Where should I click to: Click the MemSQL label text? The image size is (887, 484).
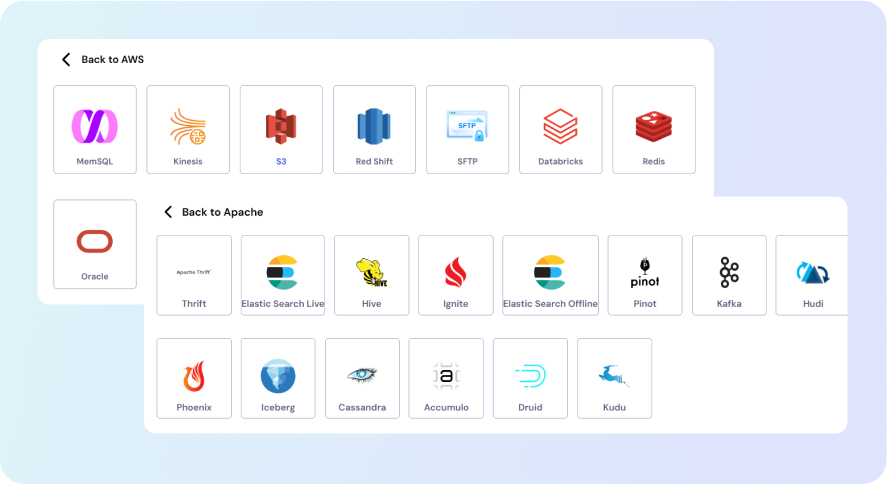click(94, 161)
